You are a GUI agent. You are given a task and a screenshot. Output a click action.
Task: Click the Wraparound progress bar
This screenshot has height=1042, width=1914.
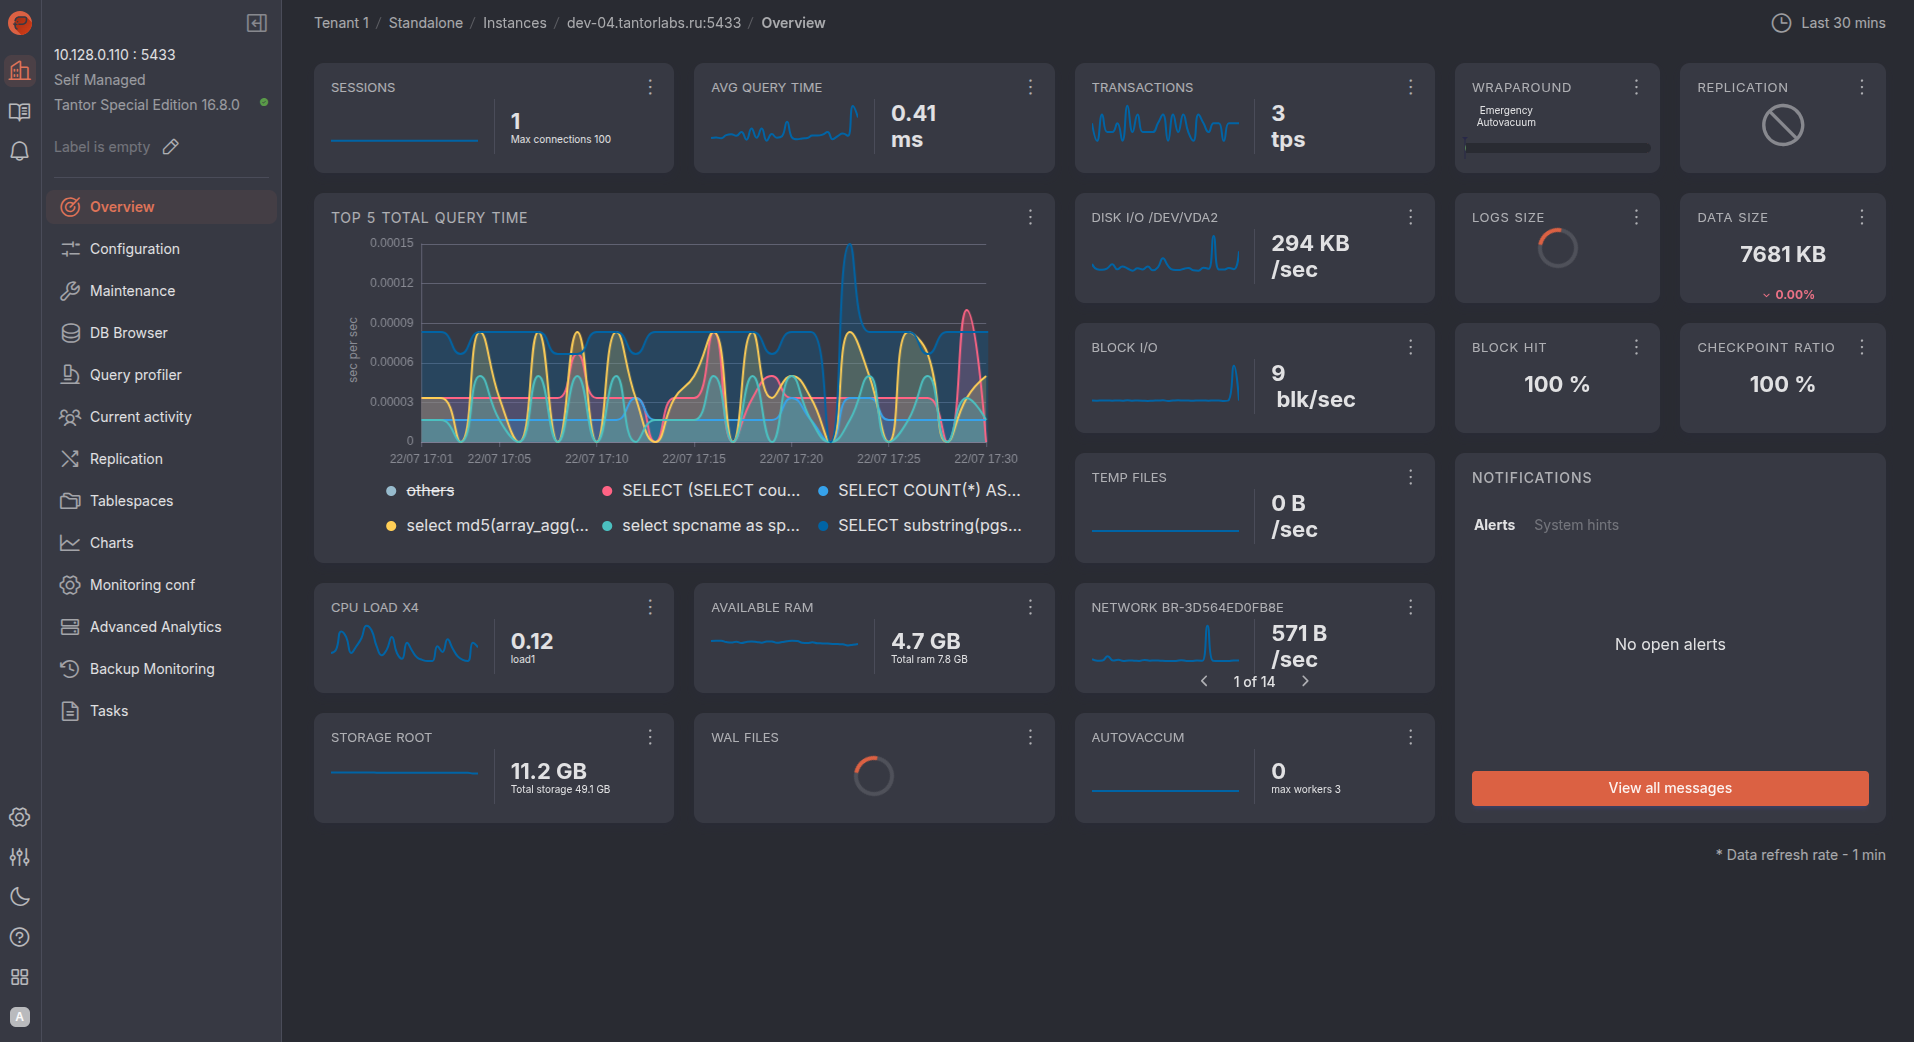click(x=1557, y=148)
